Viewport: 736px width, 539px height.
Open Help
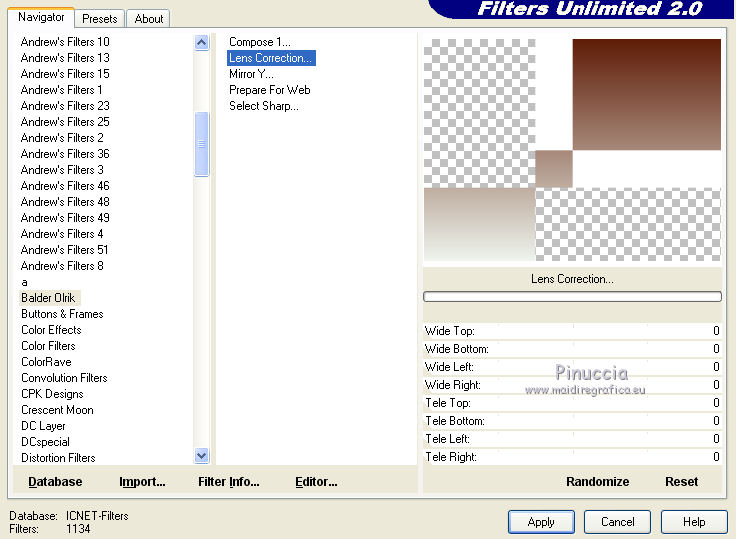click(x=694, y=522)
